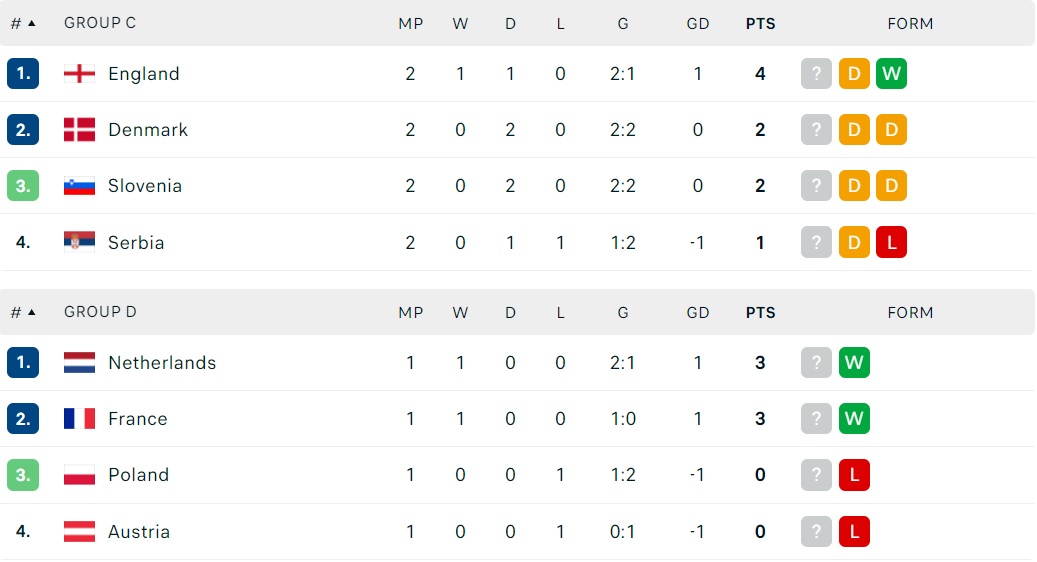
Task: Click the England flag icon
Action: click(x=79, y=73)
